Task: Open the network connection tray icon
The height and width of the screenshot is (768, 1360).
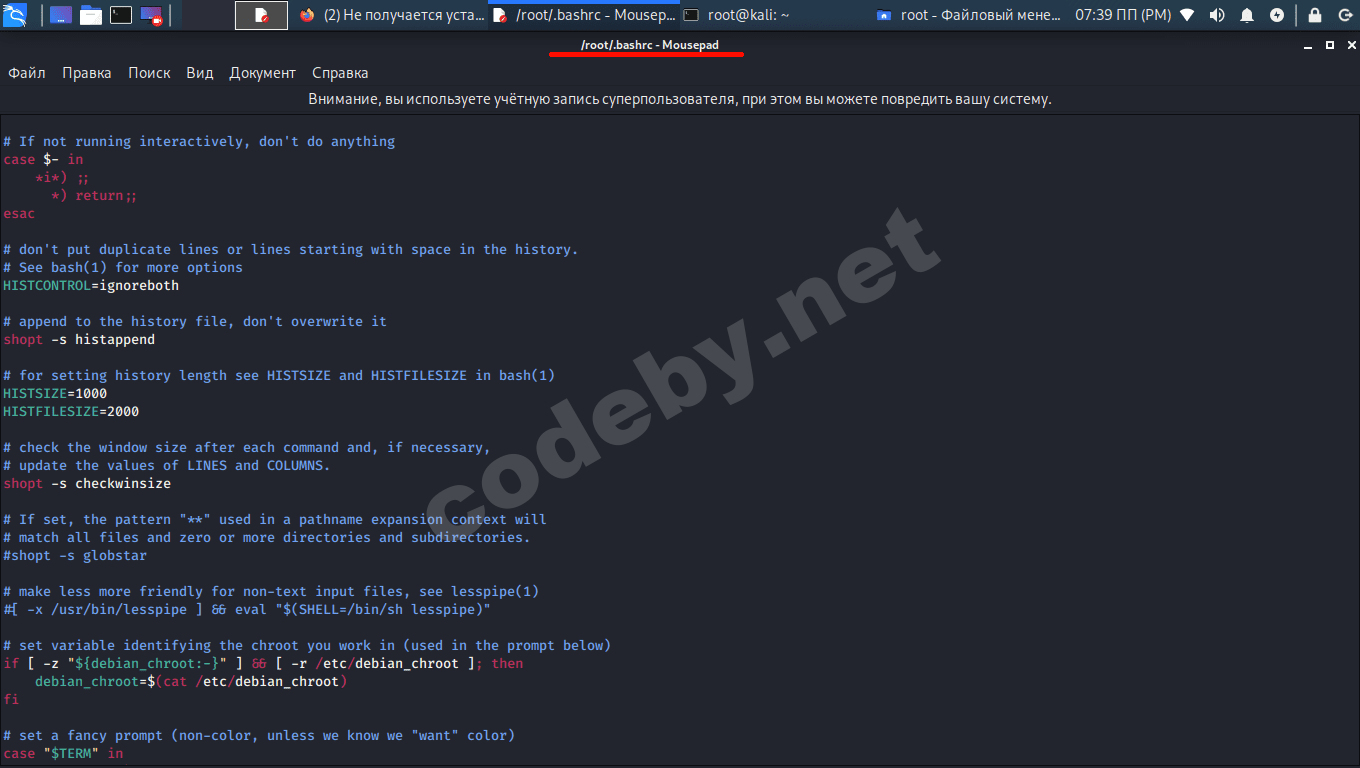Action: (1187, 15)
